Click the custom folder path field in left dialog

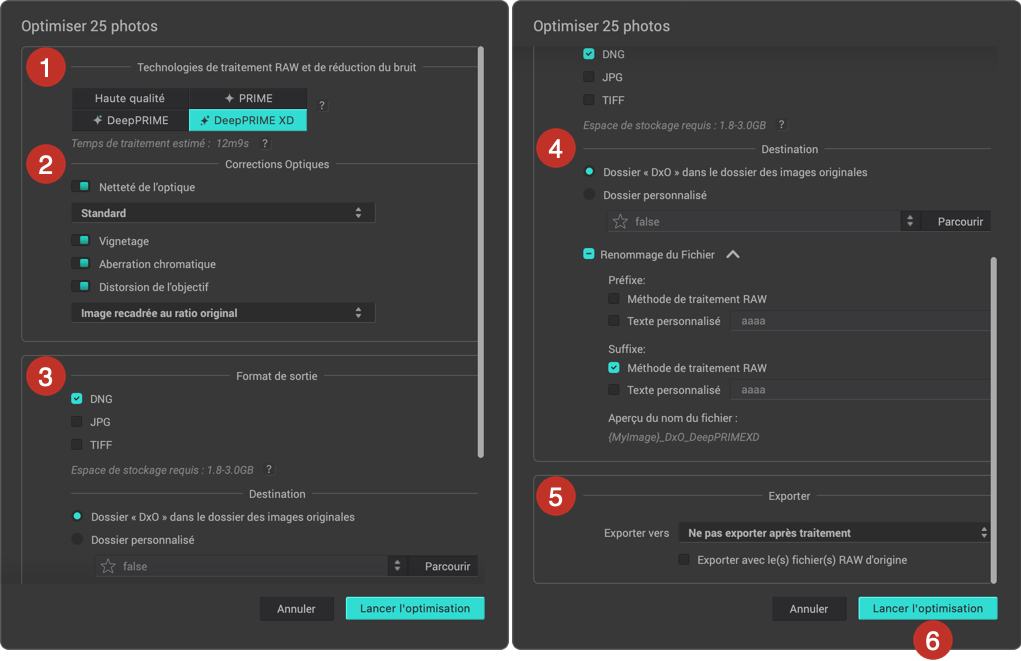(242, 567)
